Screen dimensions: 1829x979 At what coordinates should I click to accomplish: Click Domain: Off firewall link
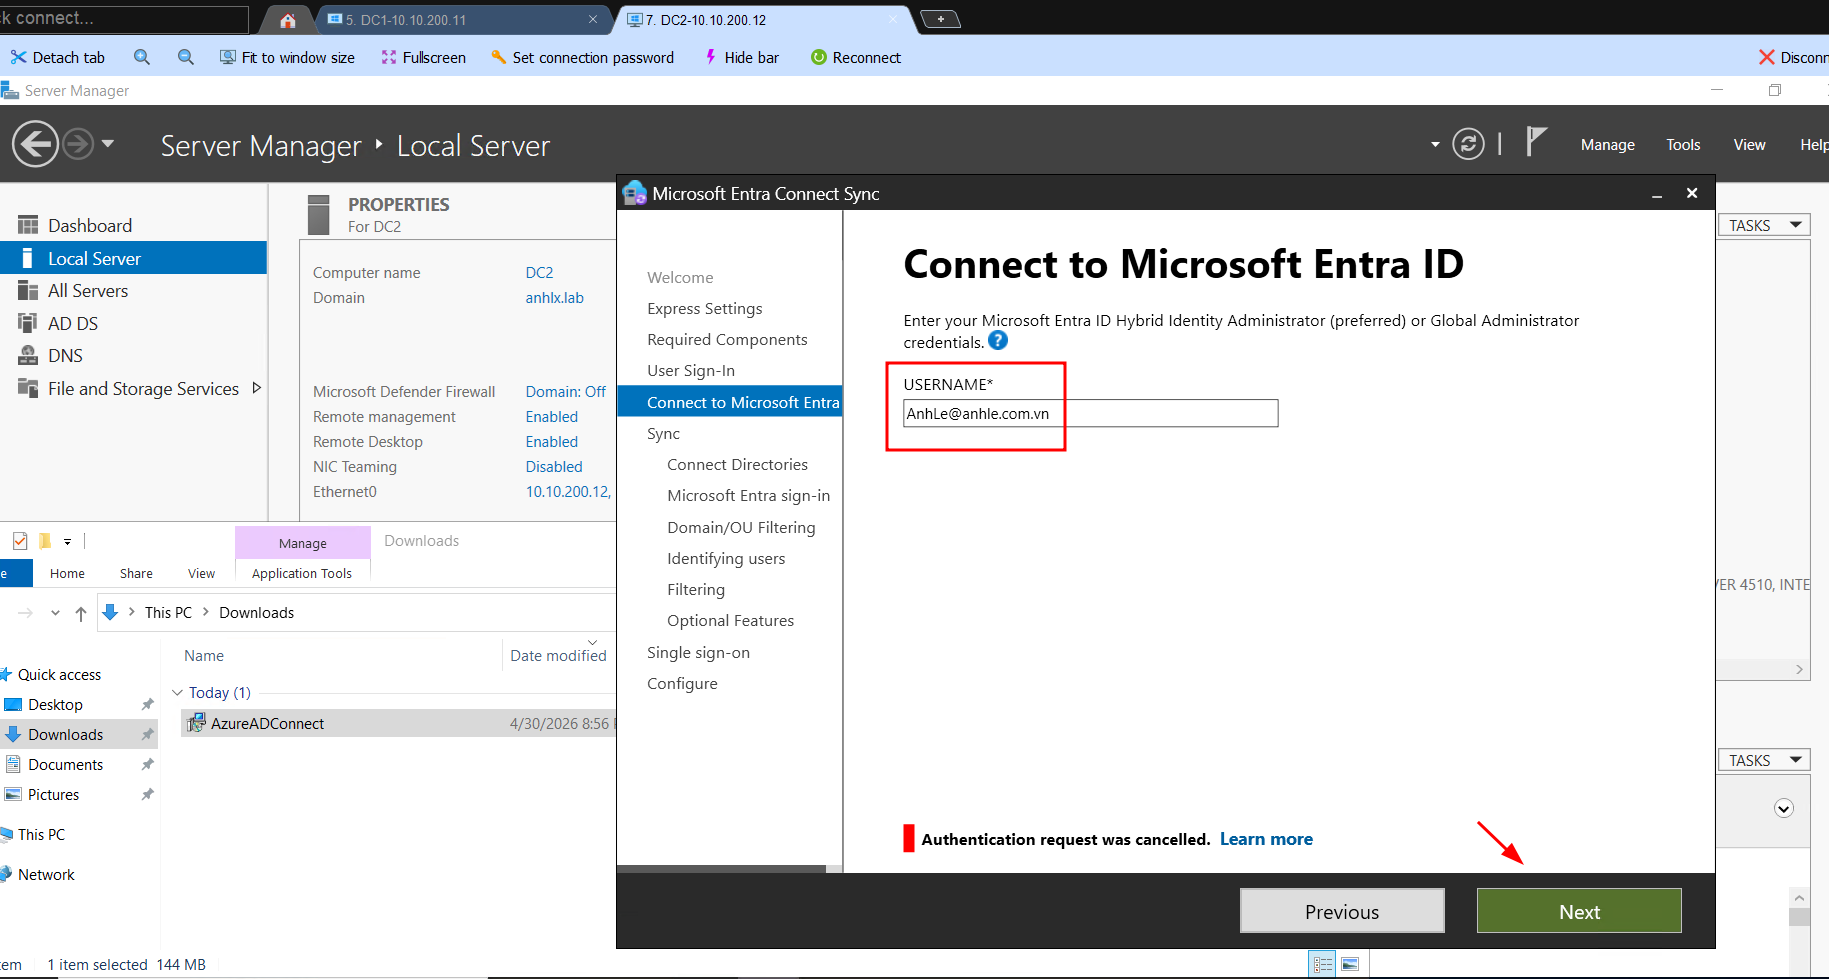(x=565, y=392)
